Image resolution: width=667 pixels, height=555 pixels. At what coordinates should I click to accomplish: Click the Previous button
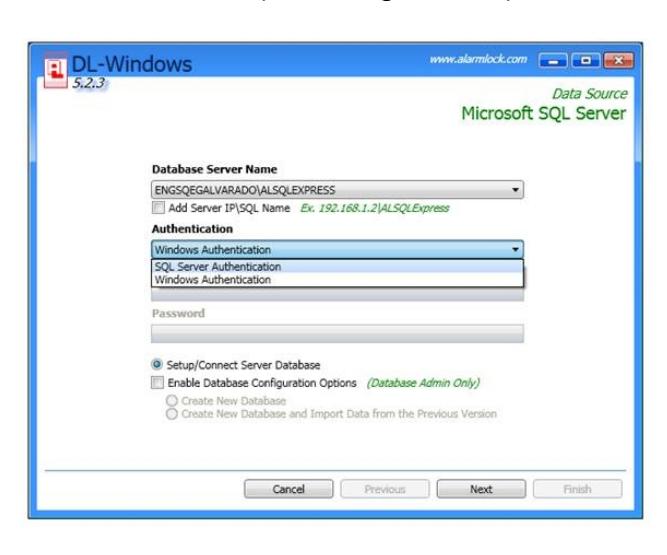(x=385, y=489)
